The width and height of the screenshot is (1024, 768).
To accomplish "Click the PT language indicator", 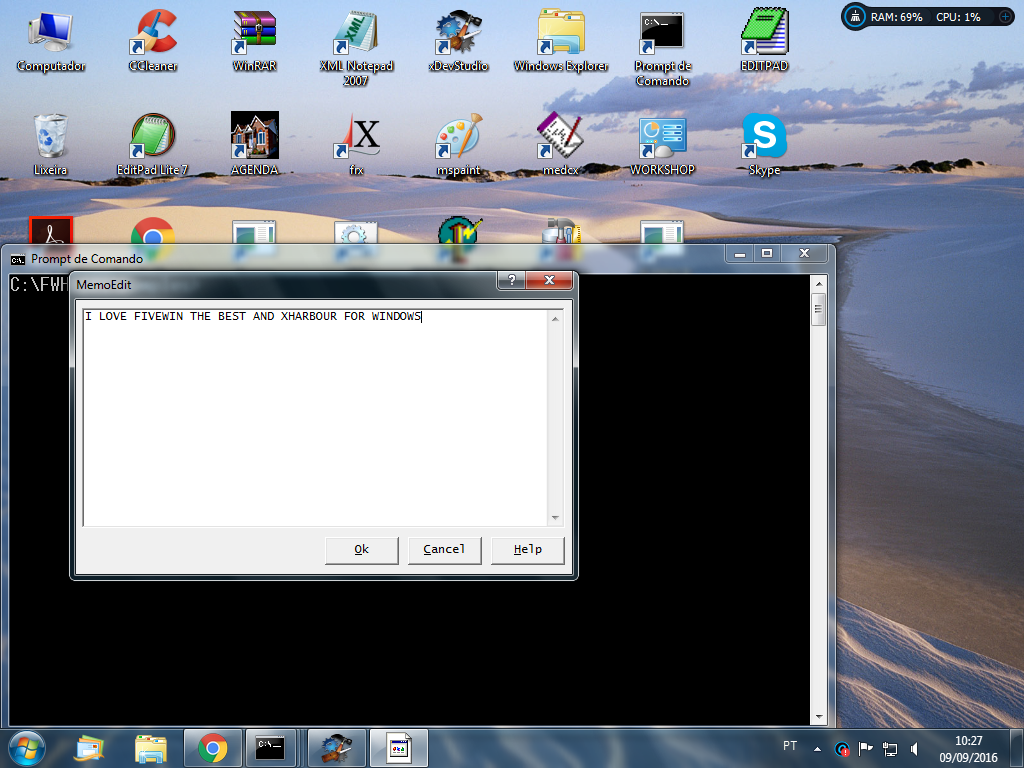I will (x=790, y=746).
